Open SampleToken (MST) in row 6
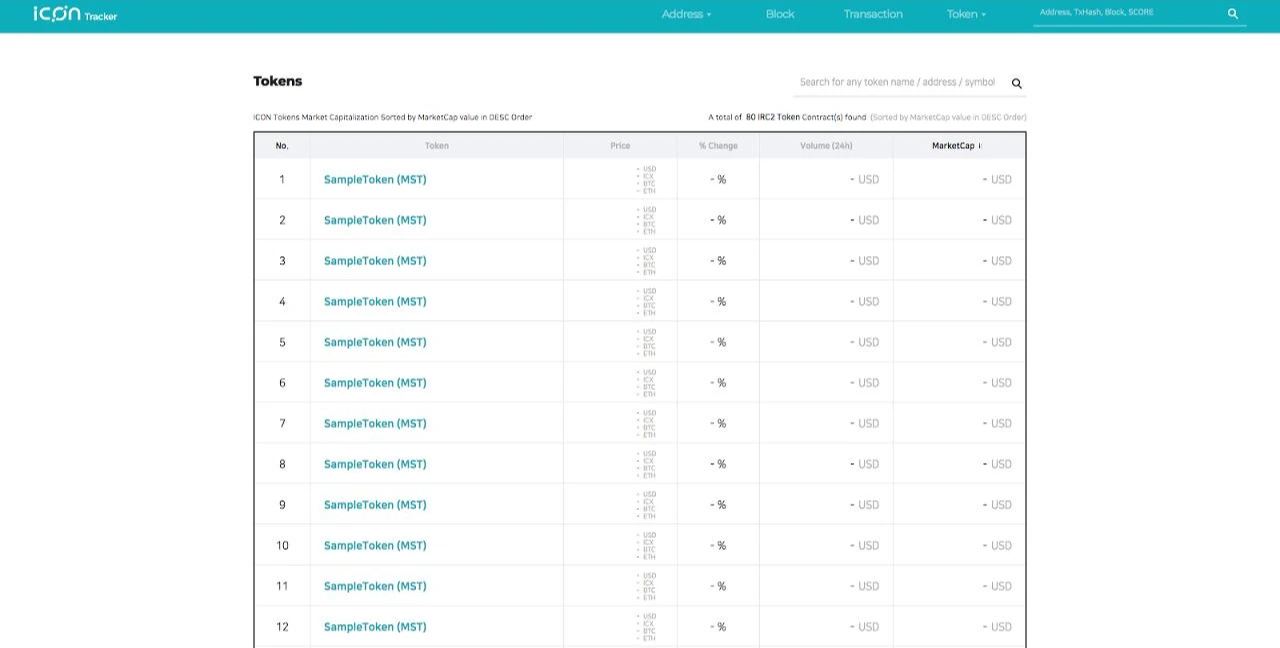This screenshot has height=648, width=1280. pos(375,383)
